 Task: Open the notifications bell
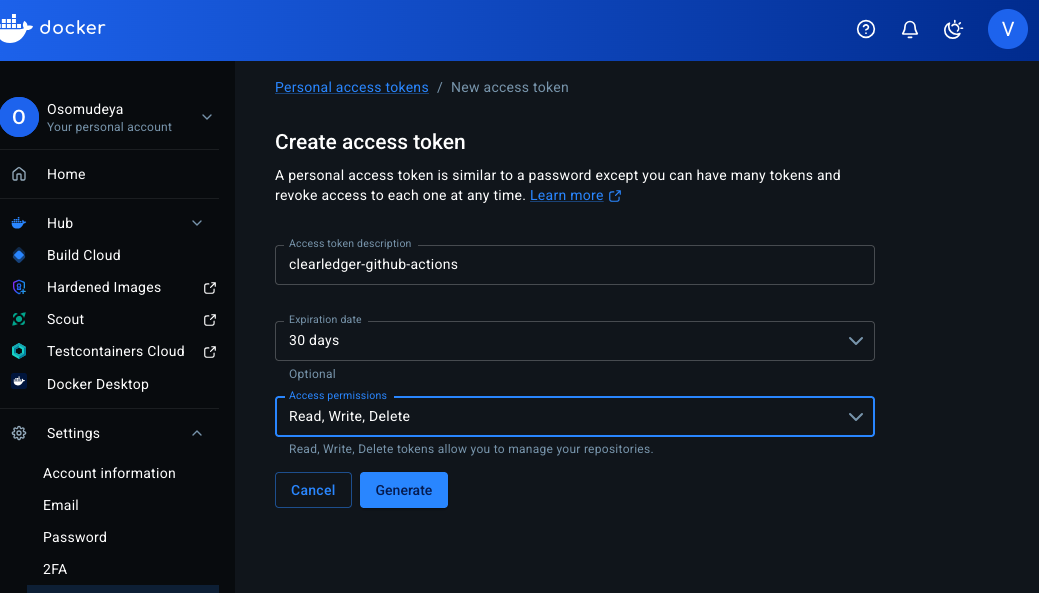[x=910, y=29]
